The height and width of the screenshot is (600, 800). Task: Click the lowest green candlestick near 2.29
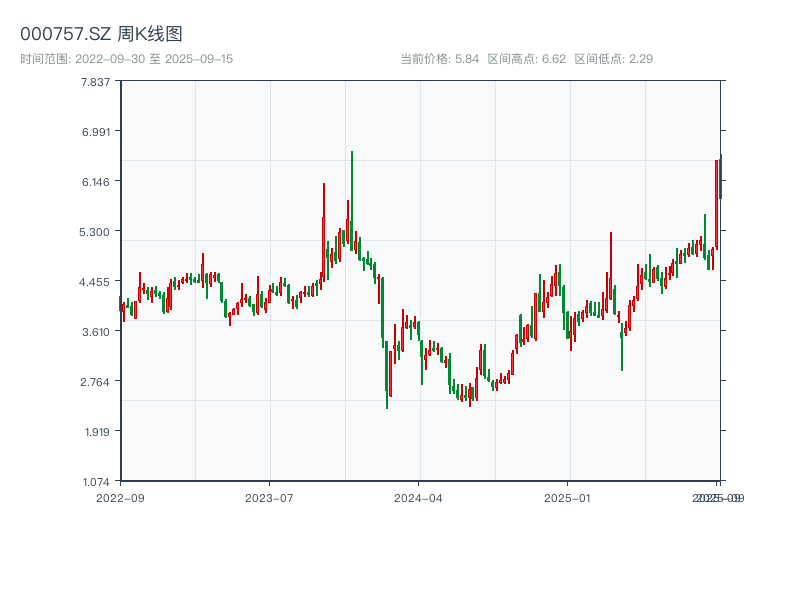click(x=387, y=375)
